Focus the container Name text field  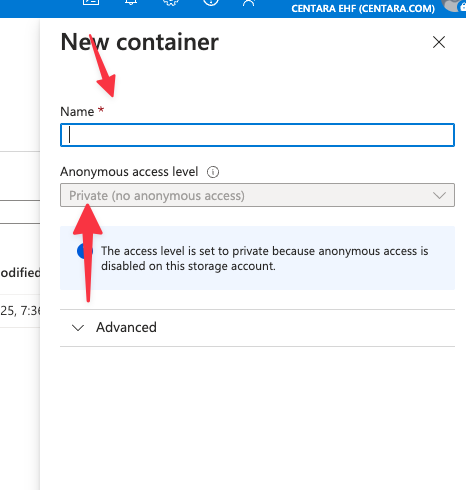tap(257, 135)
